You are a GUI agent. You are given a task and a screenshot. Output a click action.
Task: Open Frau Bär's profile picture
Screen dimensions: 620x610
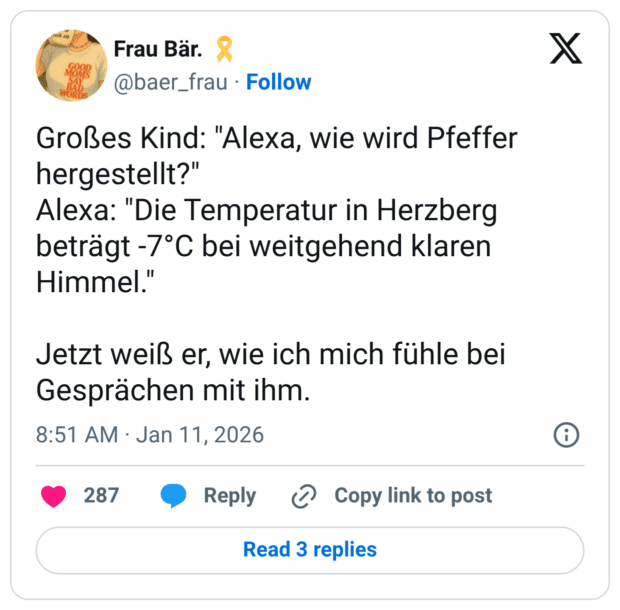[71, 65]
